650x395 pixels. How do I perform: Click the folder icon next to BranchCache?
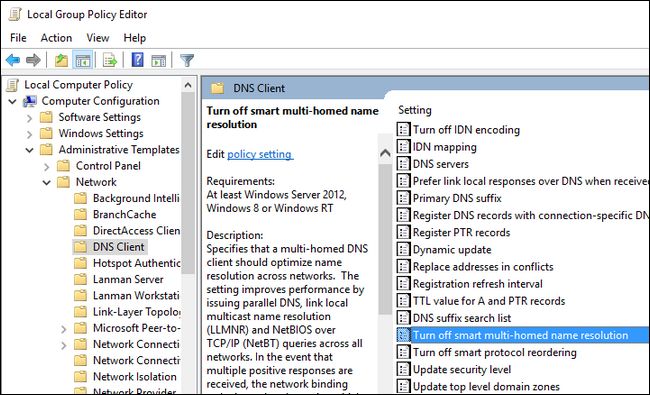pos(80,214)
